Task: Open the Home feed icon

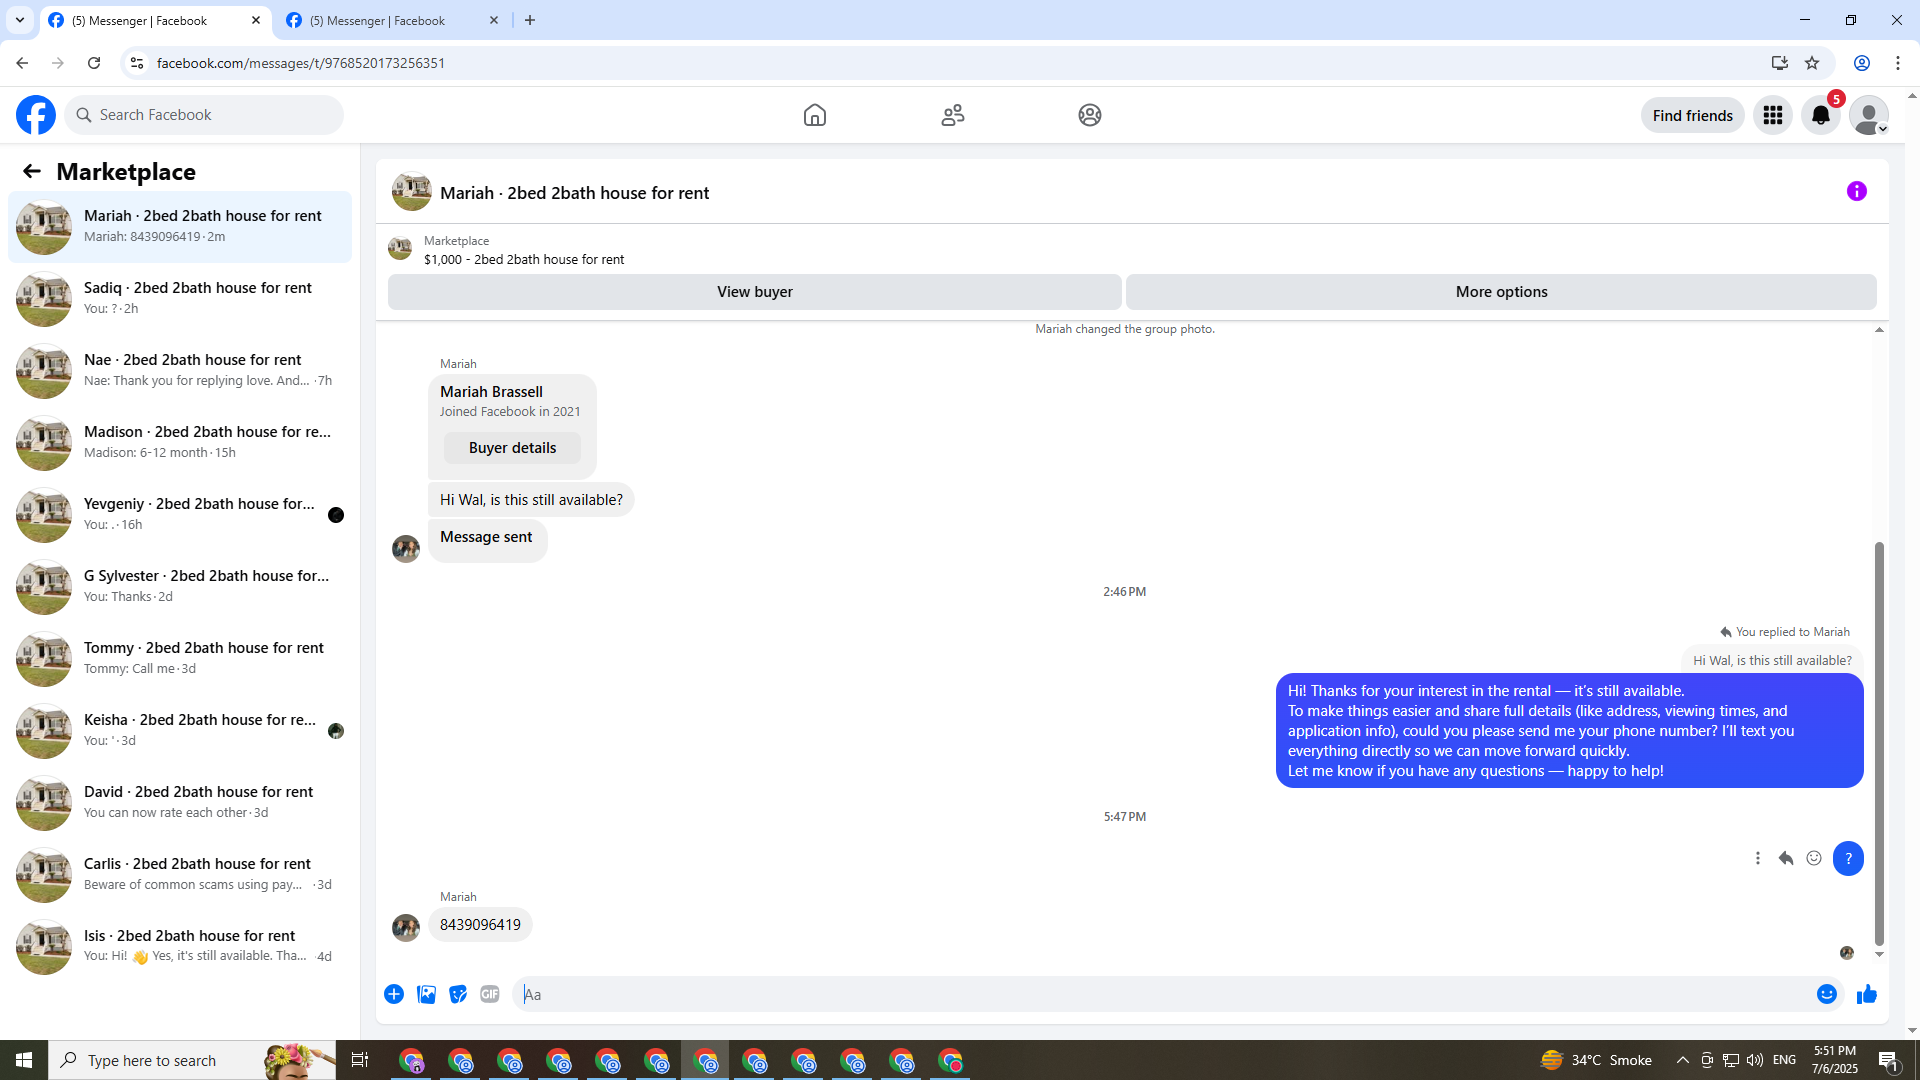Action: 815,115
